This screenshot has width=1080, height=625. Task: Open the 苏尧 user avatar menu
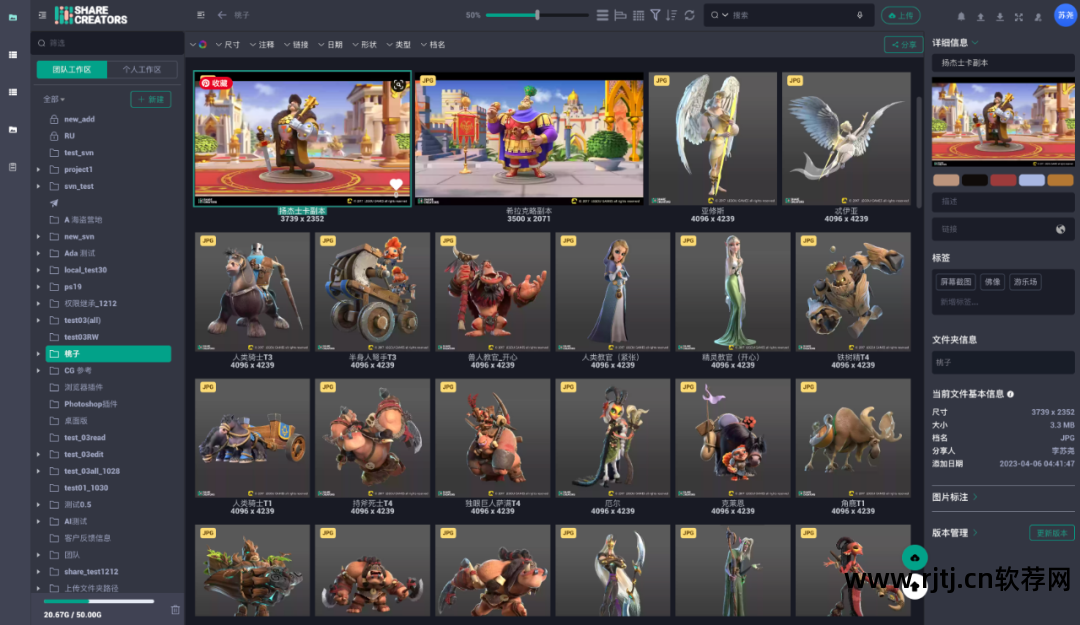[x=1065, y=15]
